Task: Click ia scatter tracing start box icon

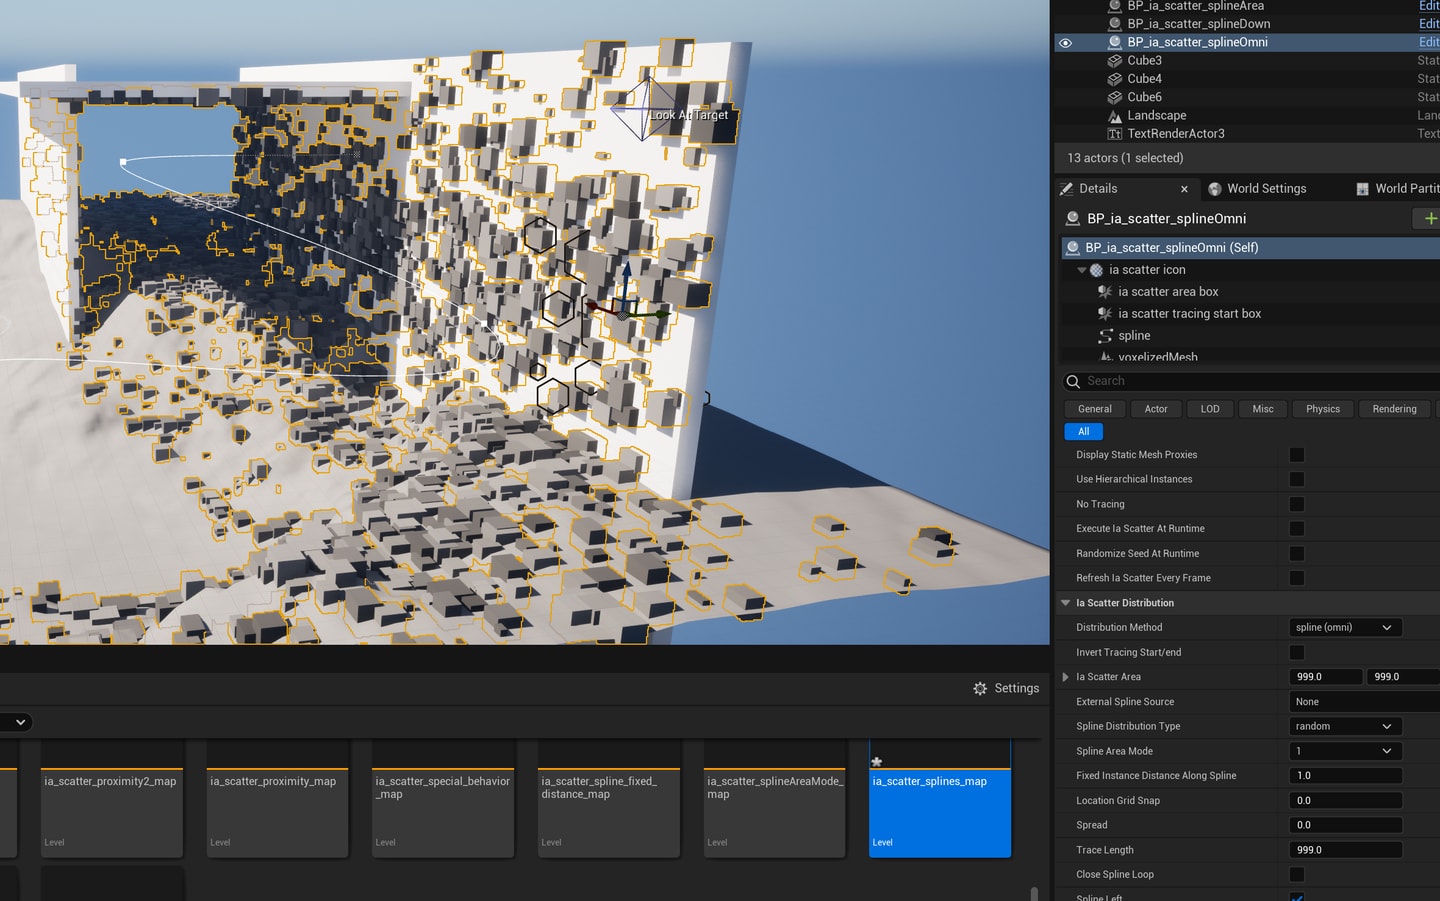Action: coord(1105,314)
